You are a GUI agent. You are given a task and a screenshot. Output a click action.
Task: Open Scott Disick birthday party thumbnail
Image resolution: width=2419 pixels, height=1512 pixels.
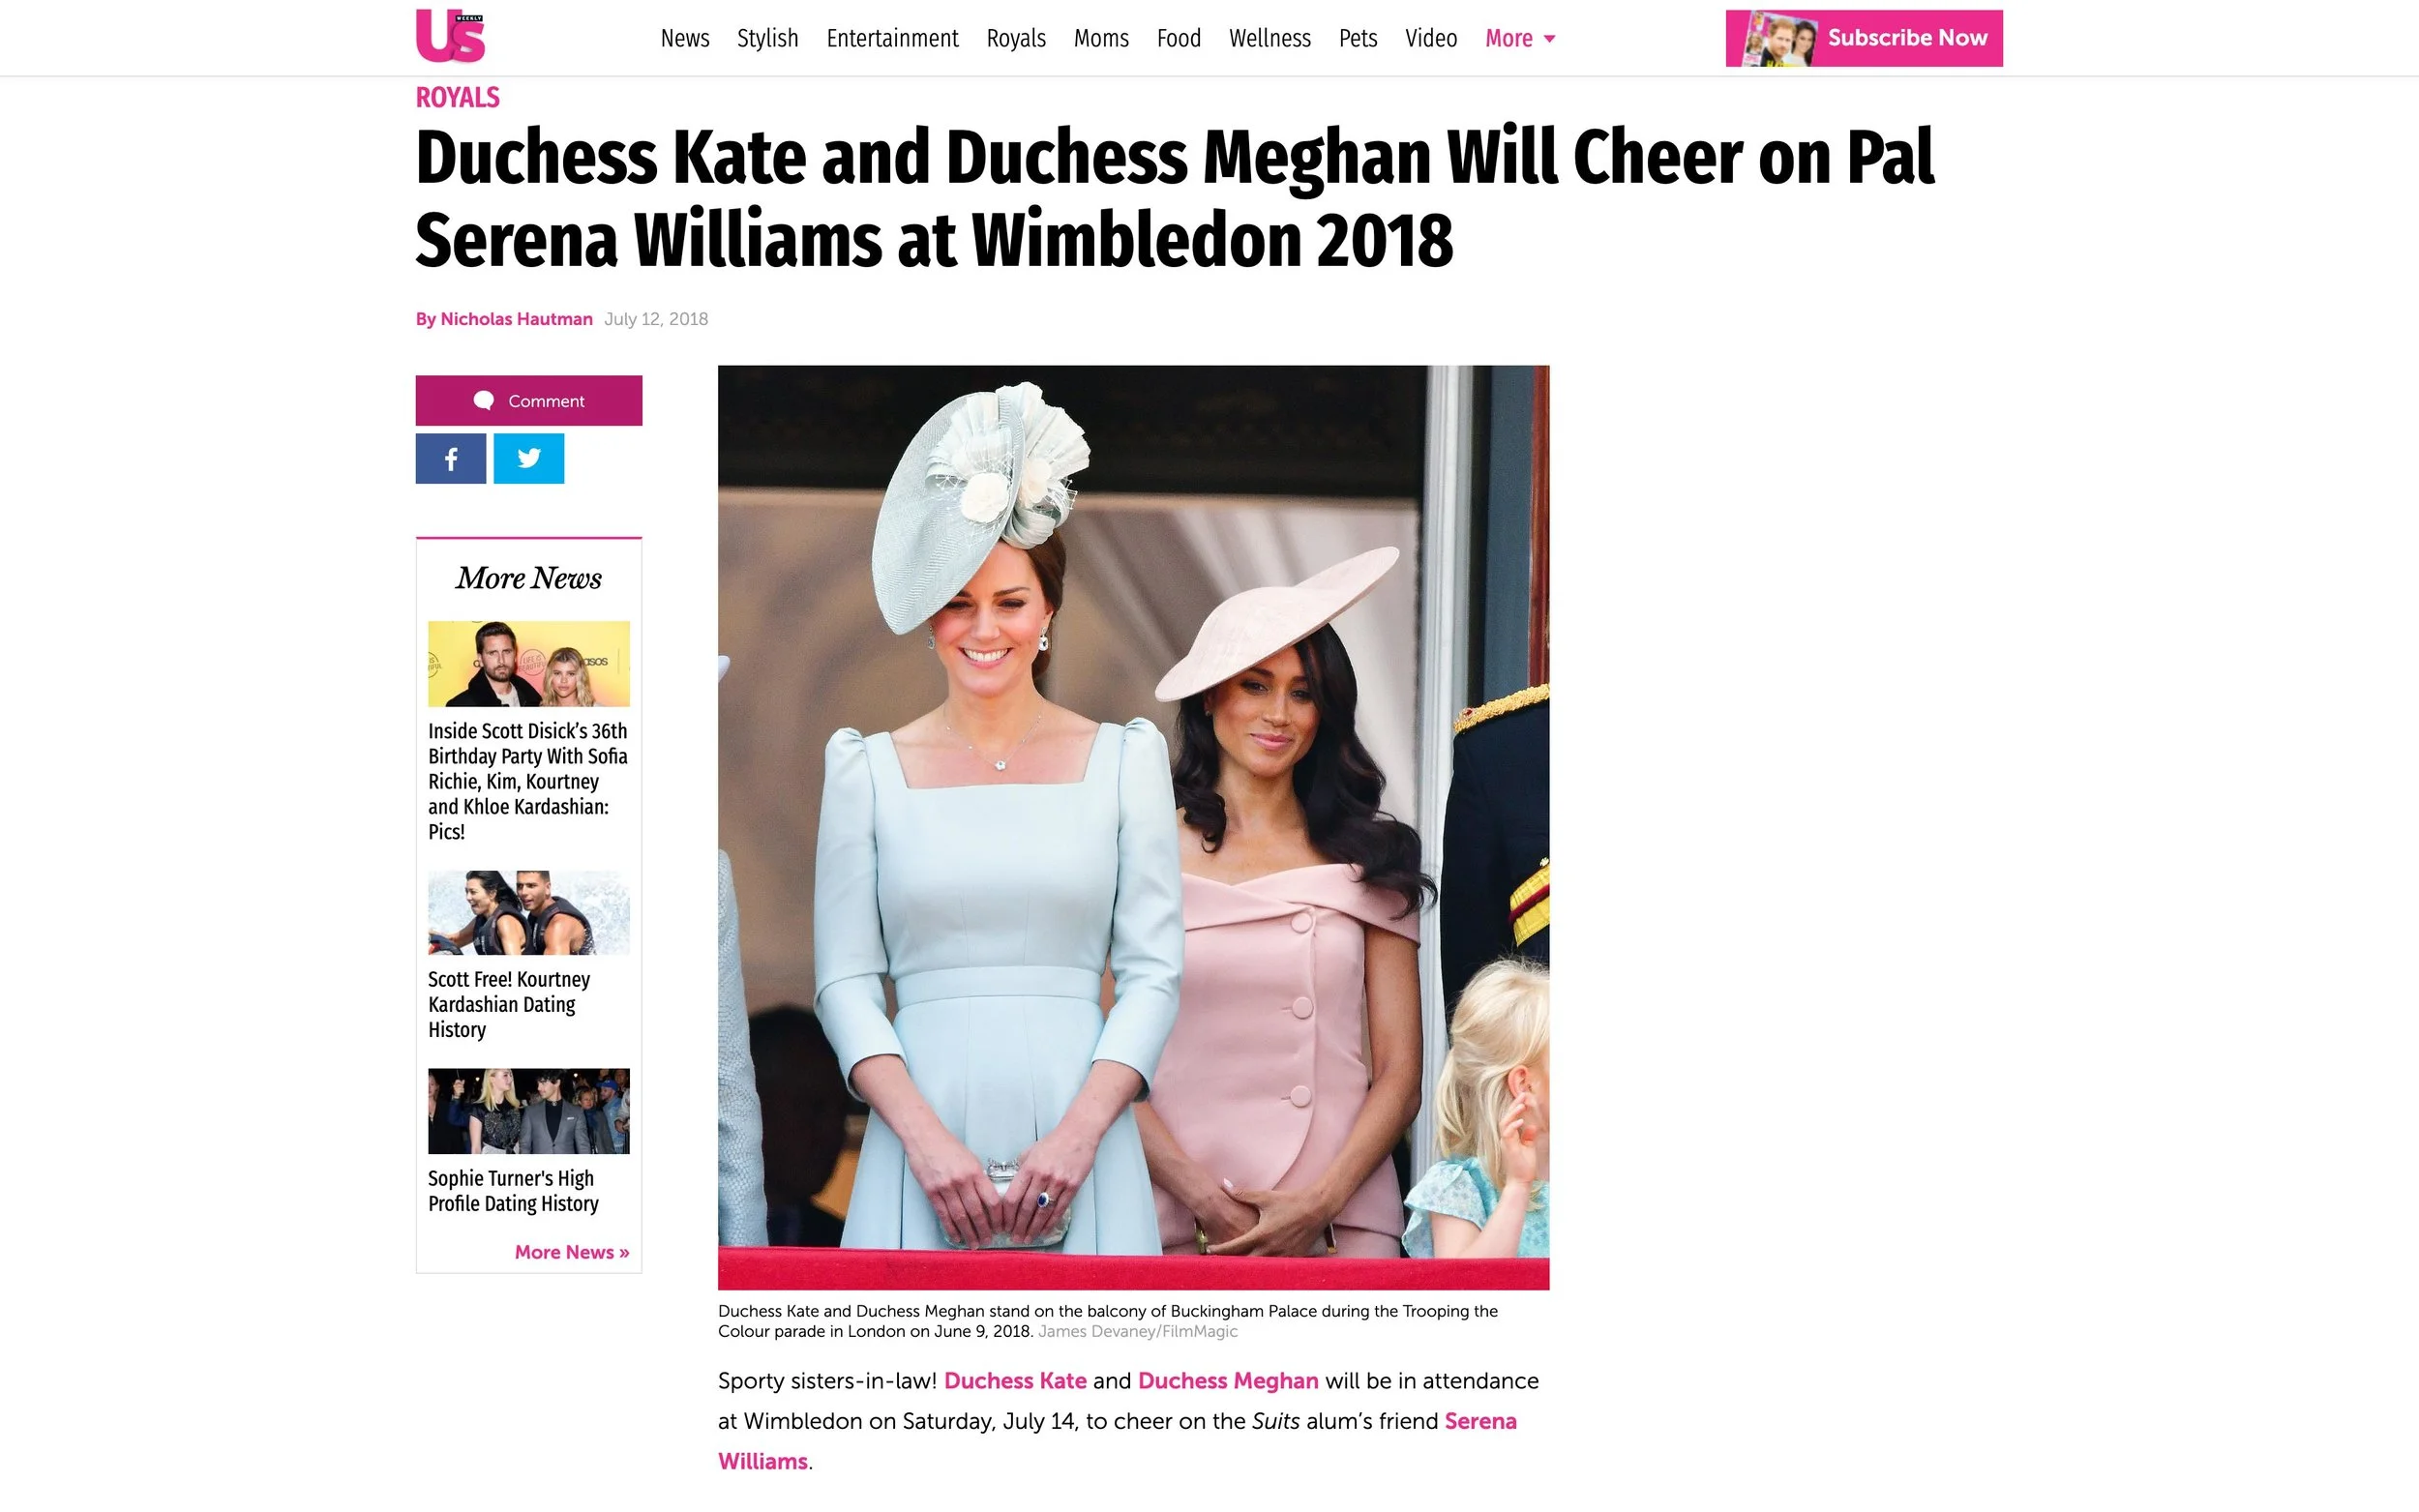[529, 664]
